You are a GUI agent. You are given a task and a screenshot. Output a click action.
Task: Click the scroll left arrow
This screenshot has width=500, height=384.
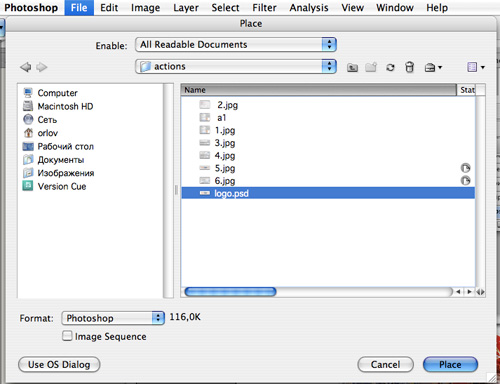click(458, 292)
